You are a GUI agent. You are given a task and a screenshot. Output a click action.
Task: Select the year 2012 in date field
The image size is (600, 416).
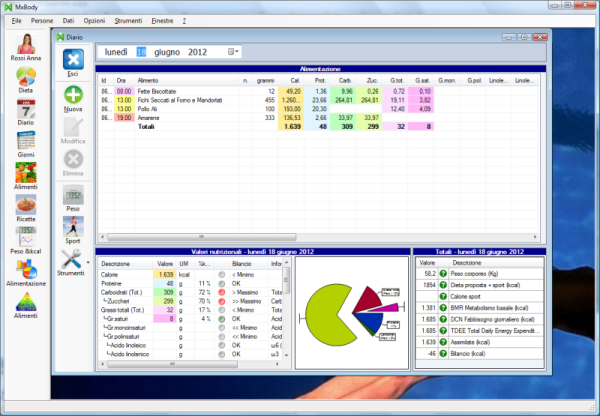[x=197, y=52]
